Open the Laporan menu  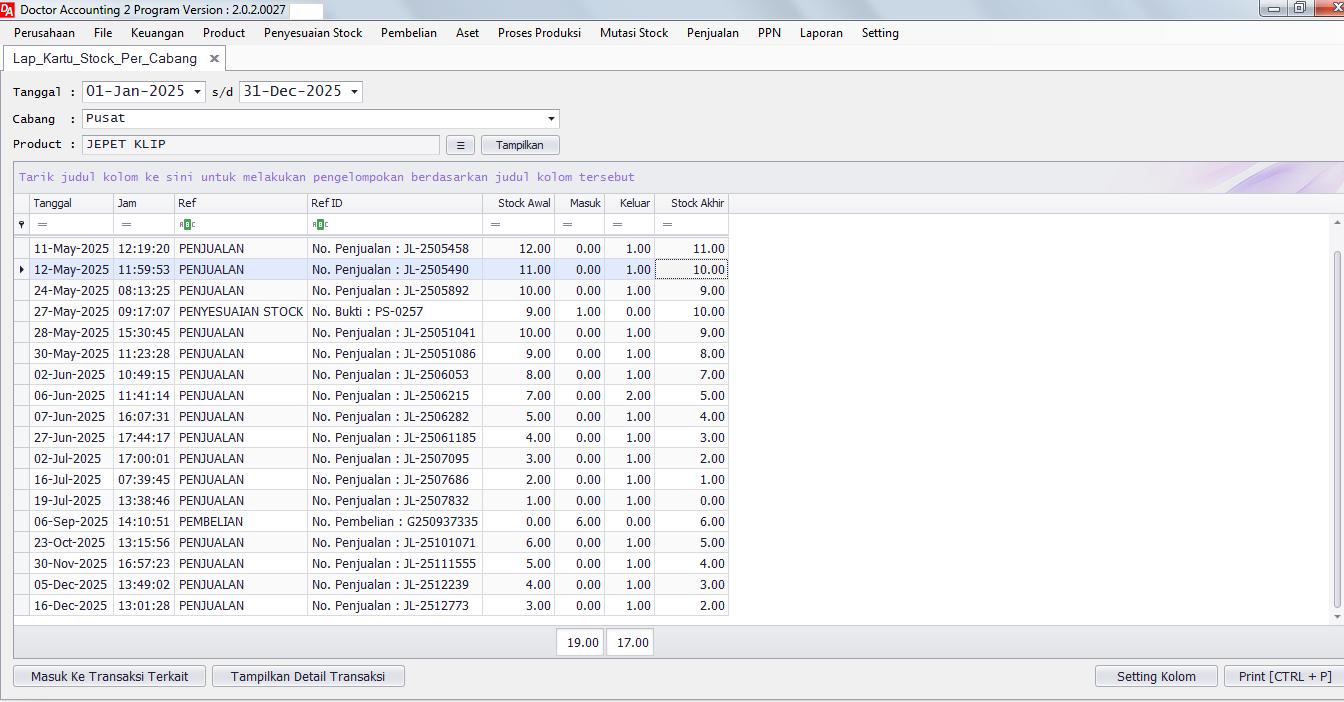point(821,33)
